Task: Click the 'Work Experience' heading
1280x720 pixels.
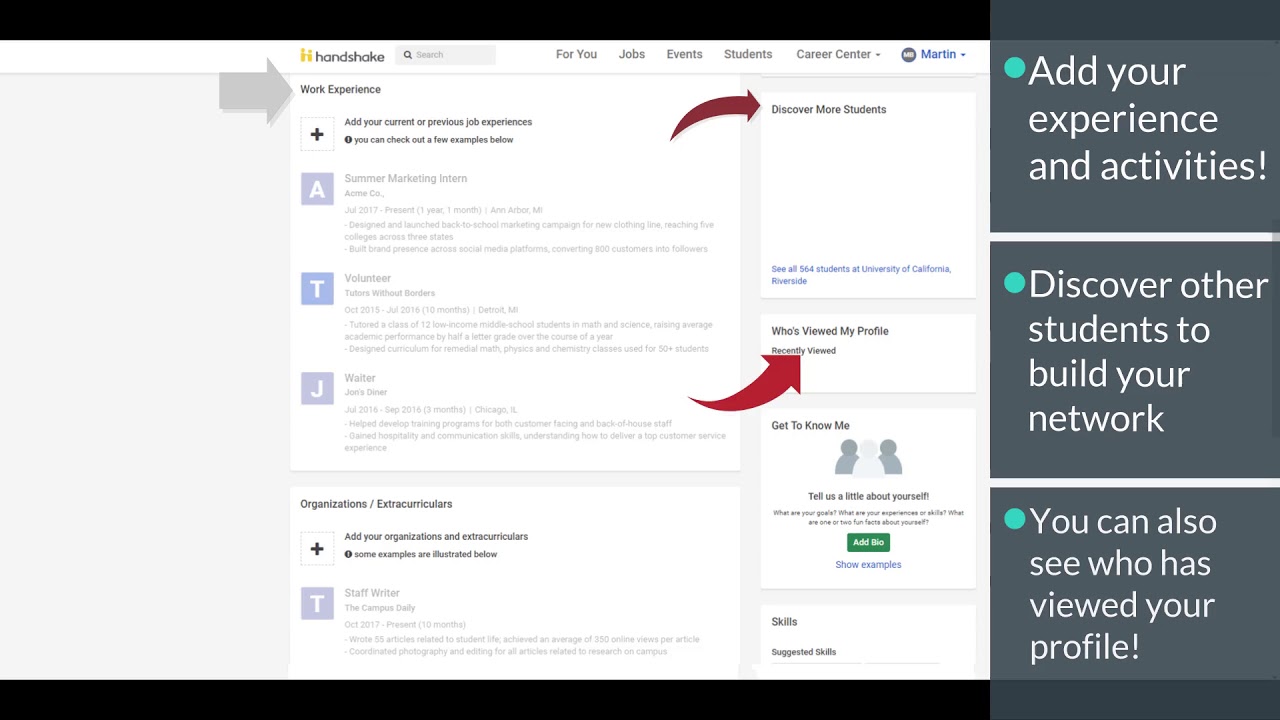Action: click(x=340, y=90)
